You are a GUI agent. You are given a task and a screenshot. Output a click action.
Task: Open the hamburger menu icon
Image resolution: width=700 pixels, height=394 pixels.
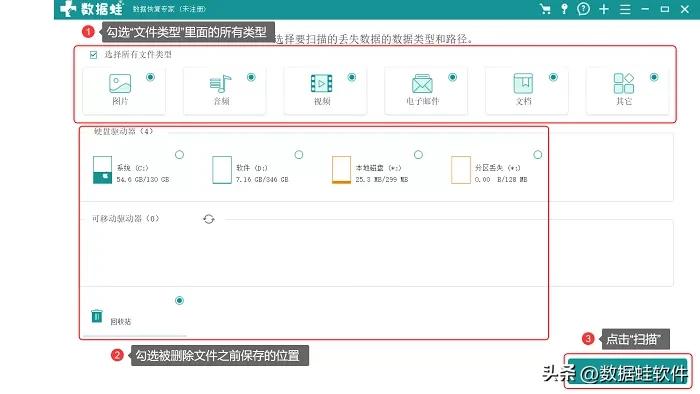click(x=625, y=9)
